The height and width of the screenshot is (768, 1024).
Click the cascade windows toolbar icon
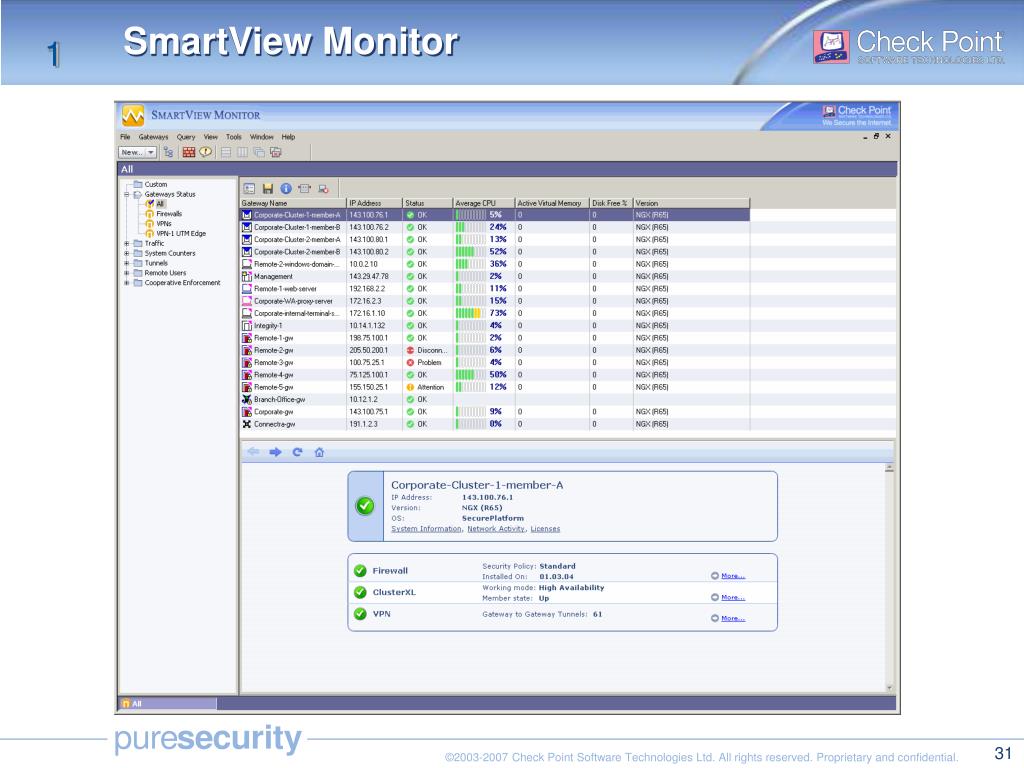point(259,152)
